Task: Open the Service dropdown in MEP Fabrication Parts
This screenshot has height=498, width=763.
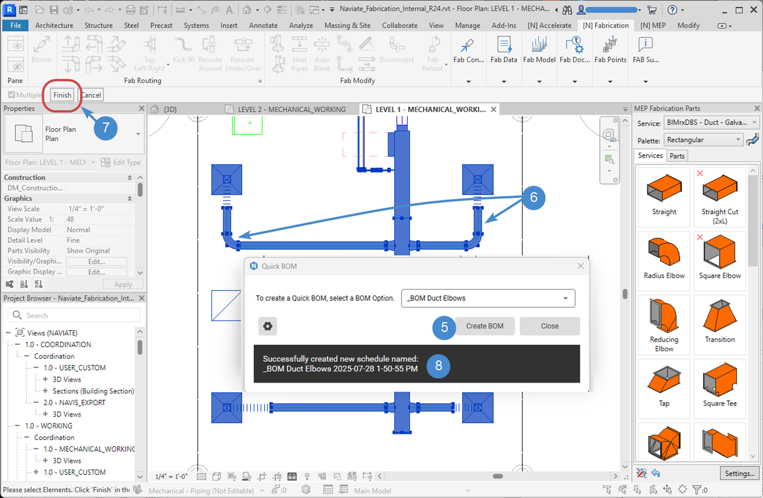Action: 711,123
